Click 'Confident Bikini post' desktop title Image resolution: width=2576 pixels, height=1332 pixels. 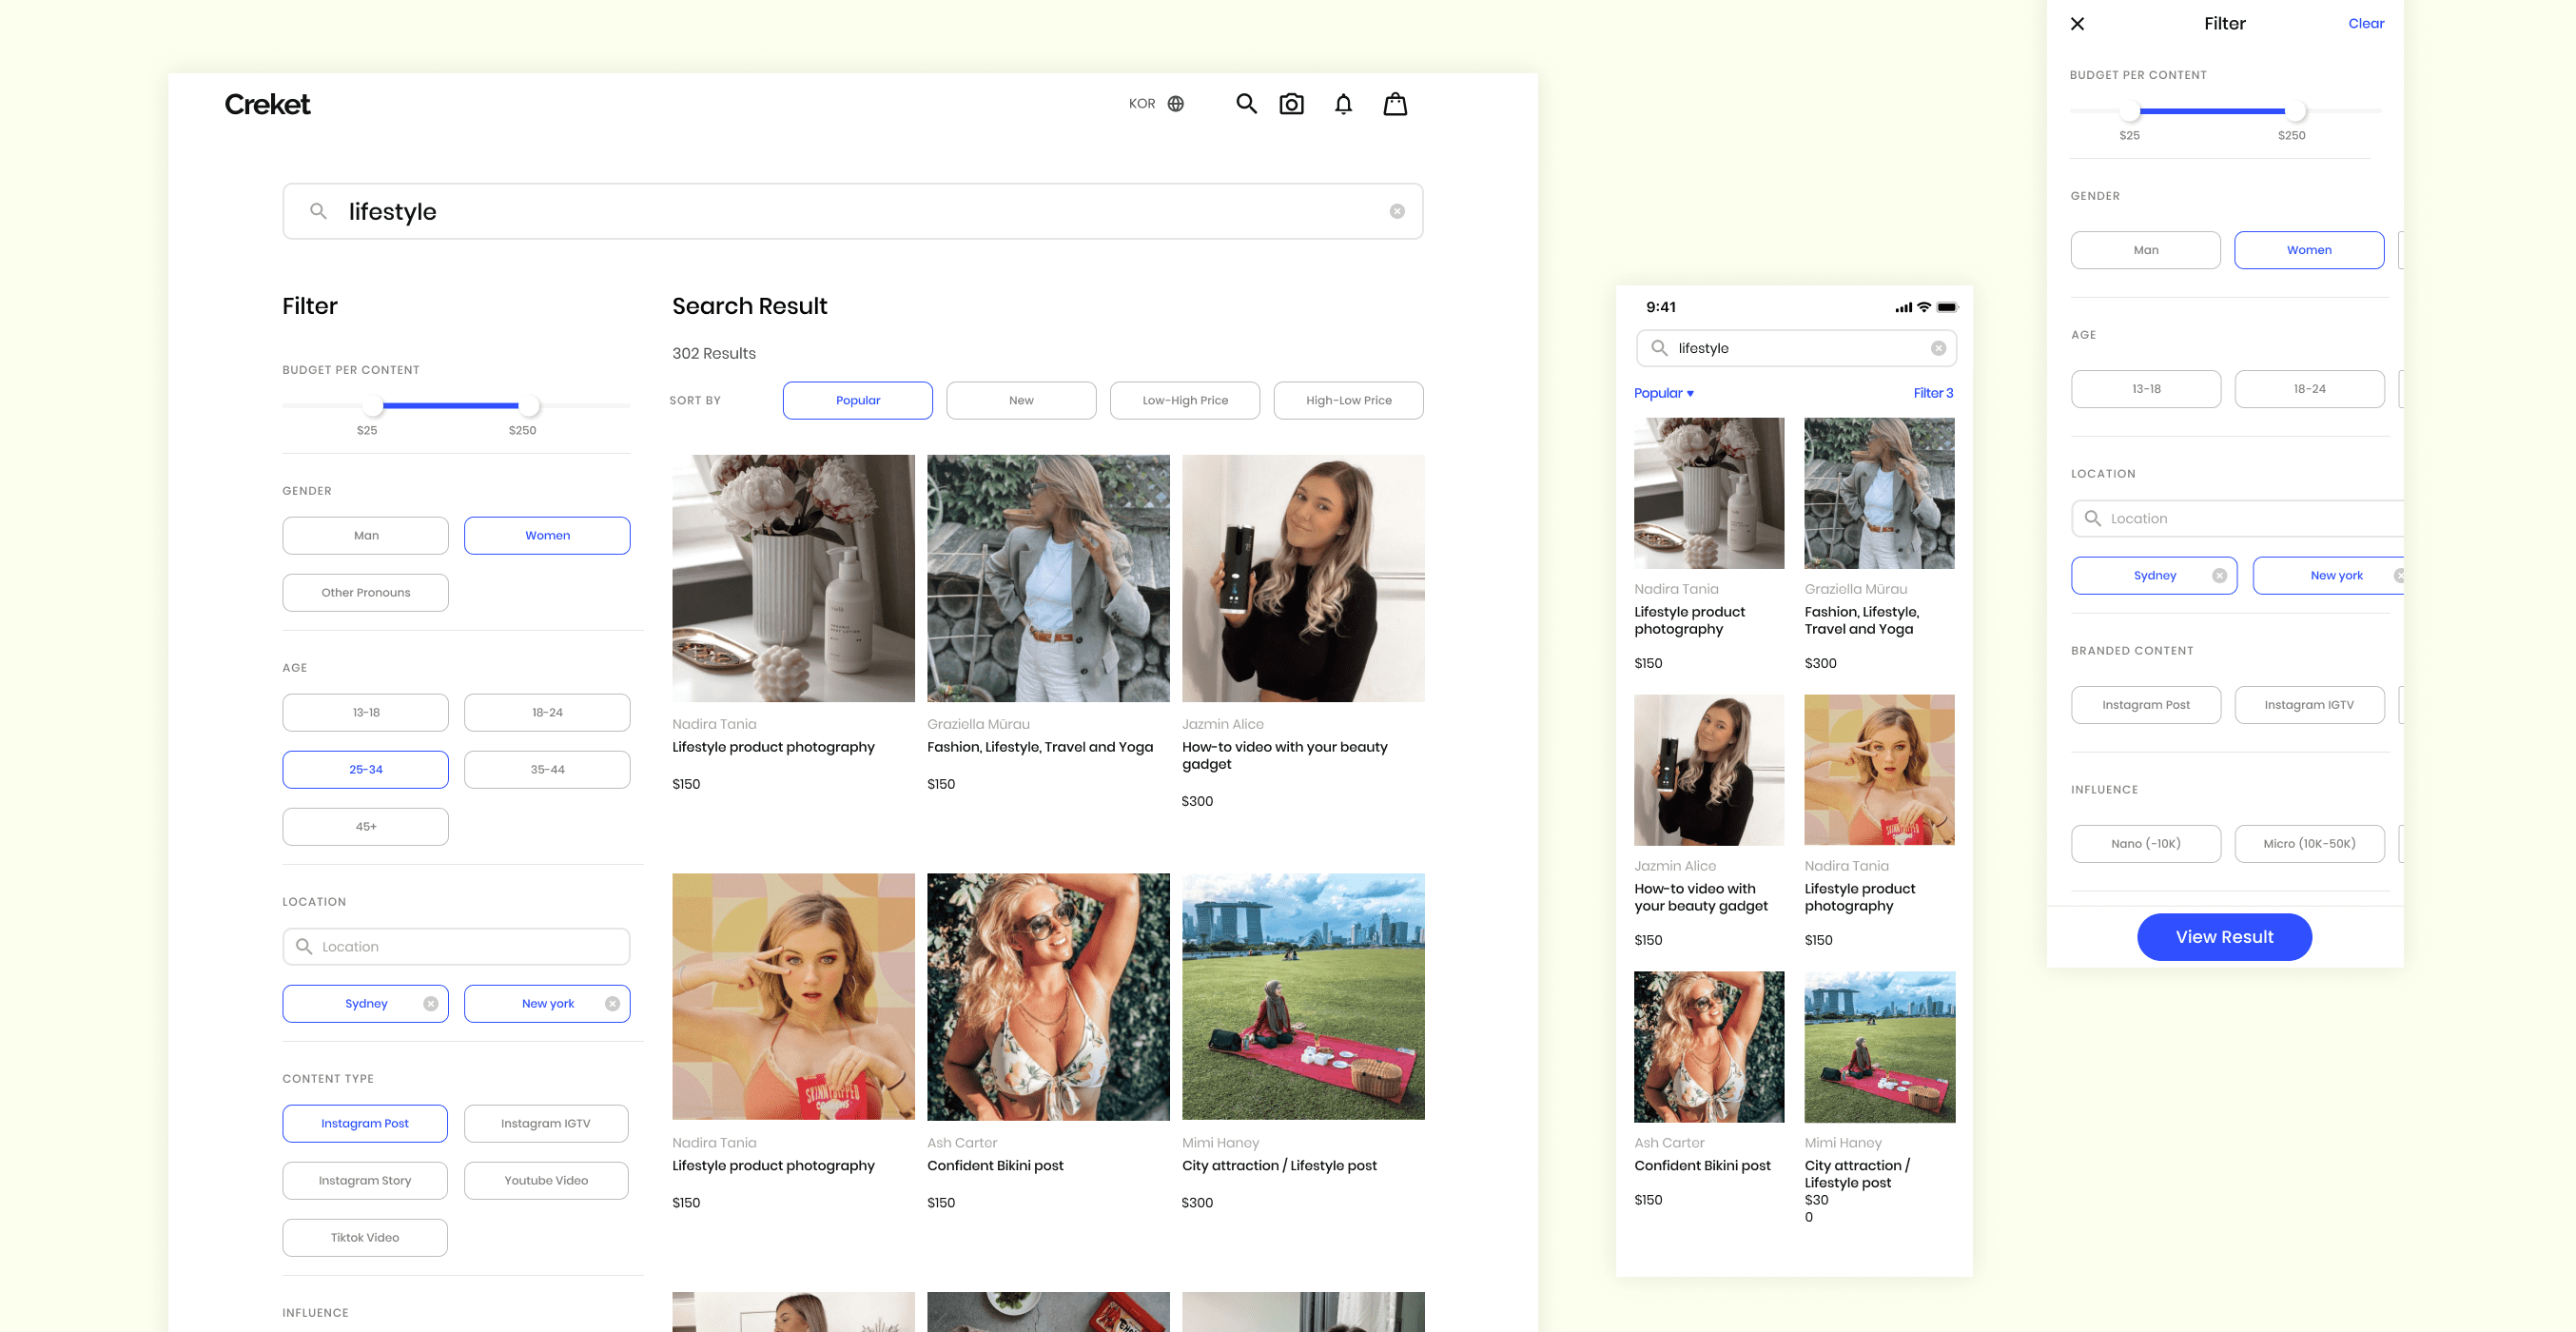[x=995, y=1166]
